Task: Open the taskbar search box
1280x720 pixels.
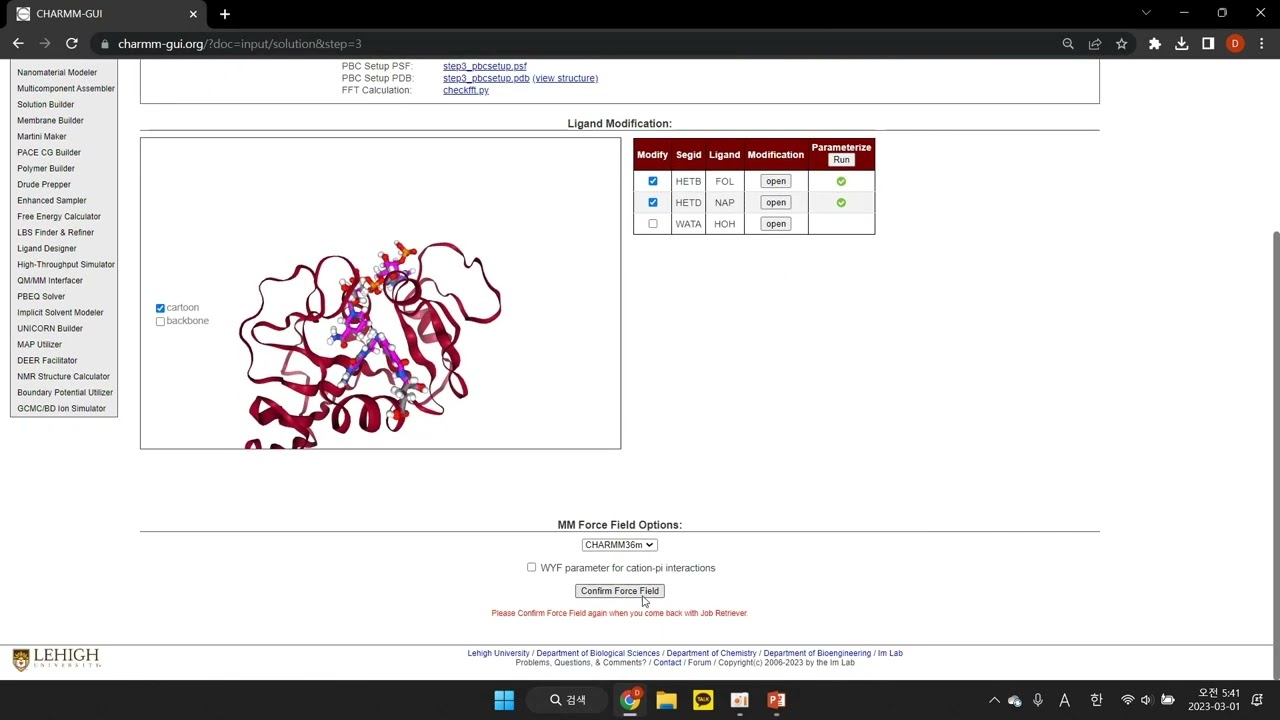Action: click(568, 700)
